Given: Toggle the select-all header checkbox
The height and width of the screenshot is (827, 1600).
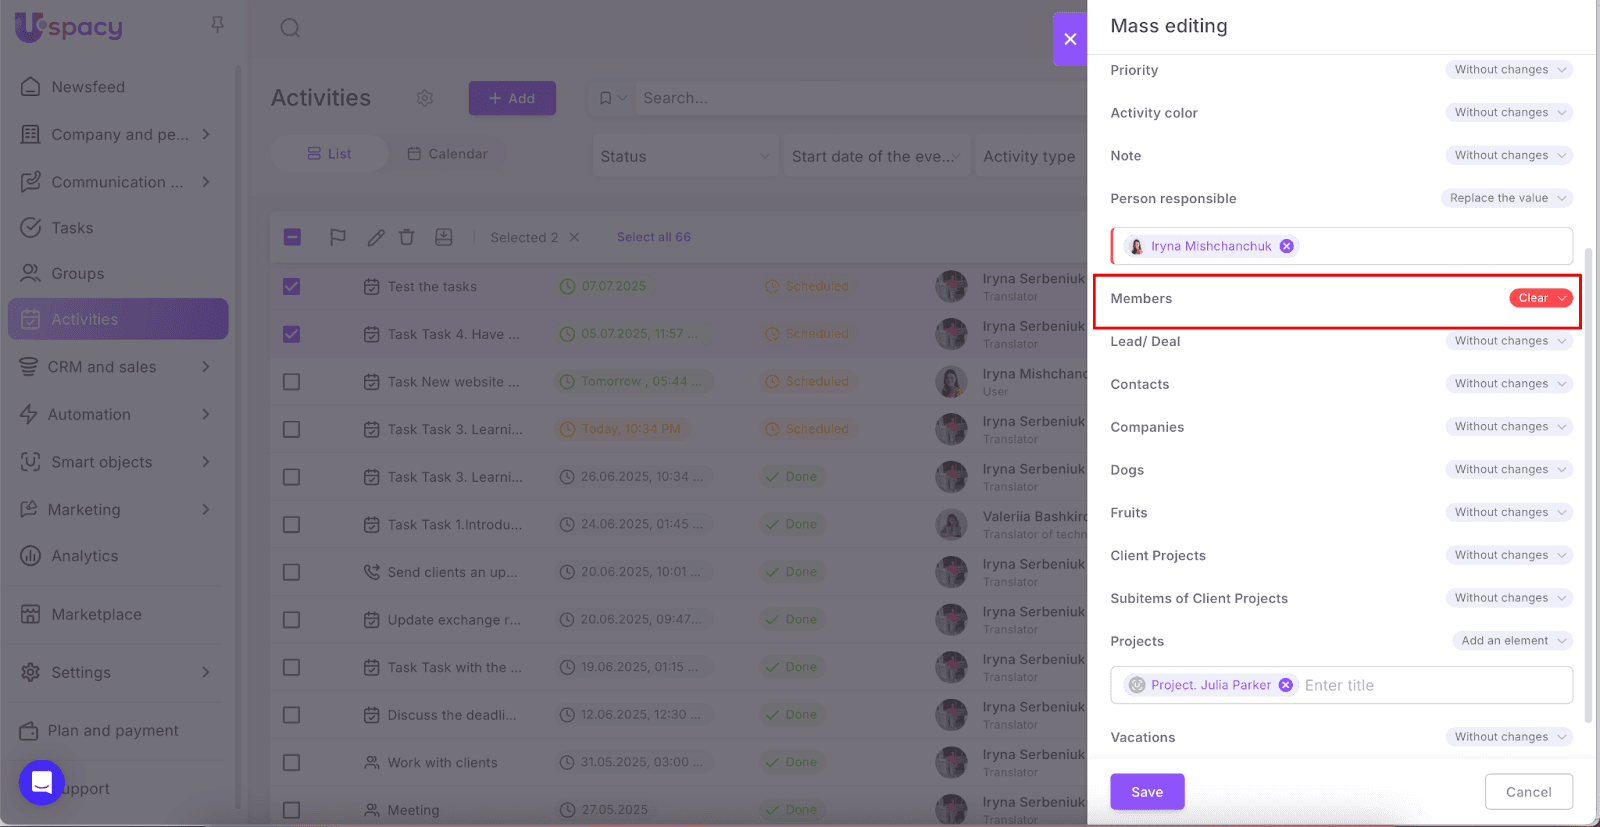Looking at the screenshot, I should click(x=292, y=237).
